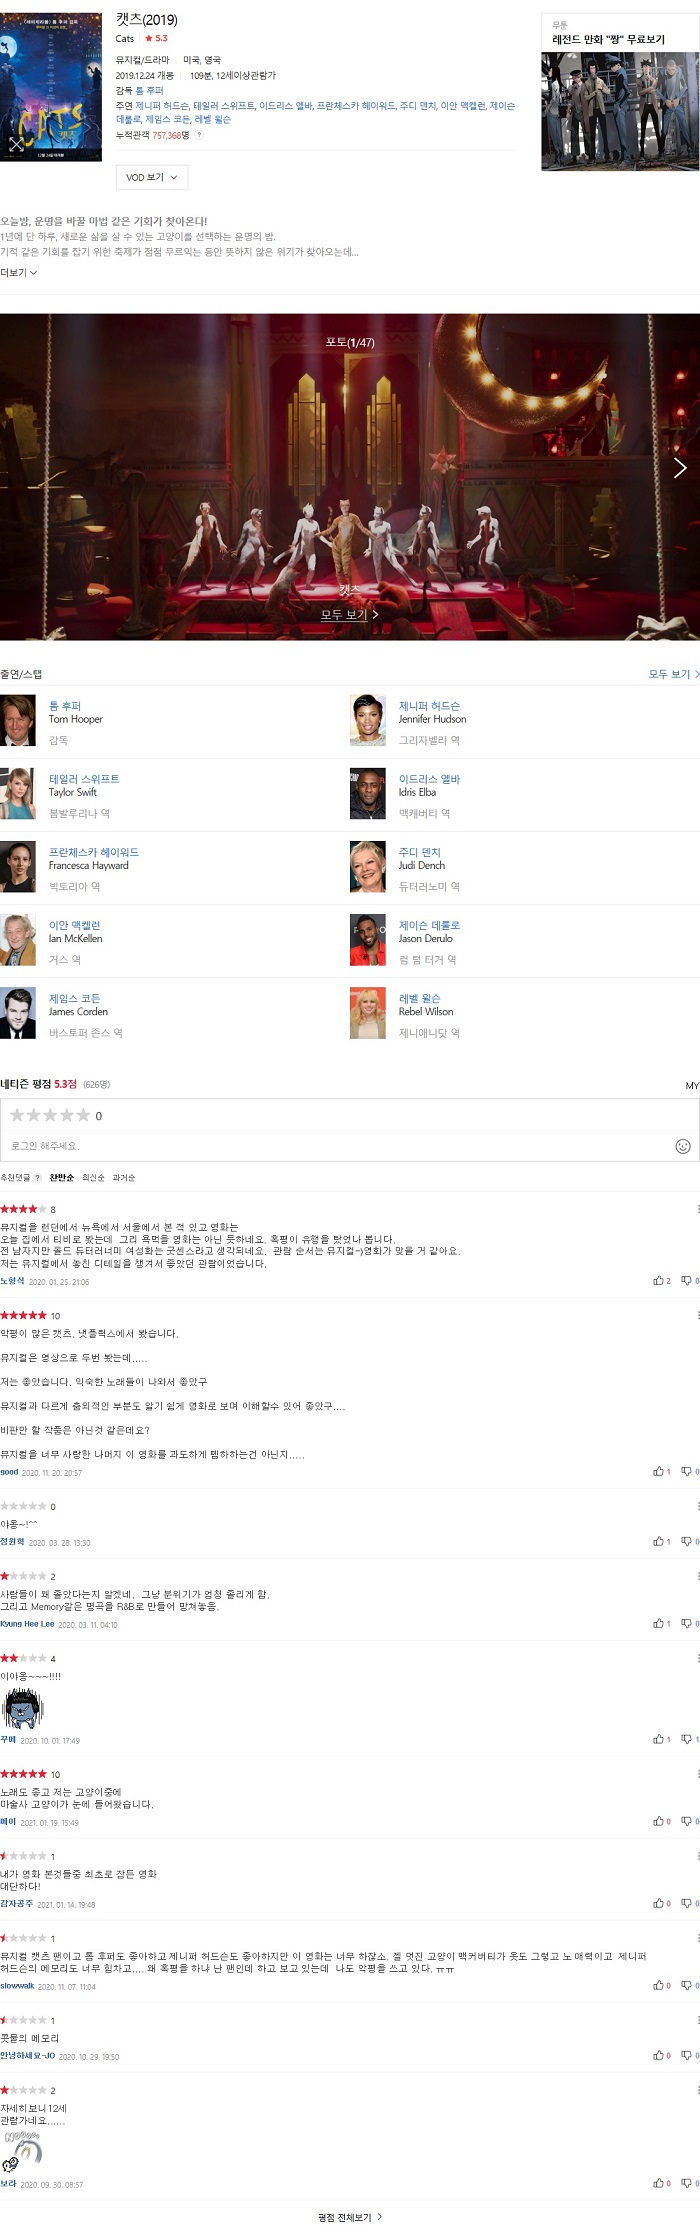Like the review by 노형석
Screen dimensions: 700x2234
[x=662, y=1280]
